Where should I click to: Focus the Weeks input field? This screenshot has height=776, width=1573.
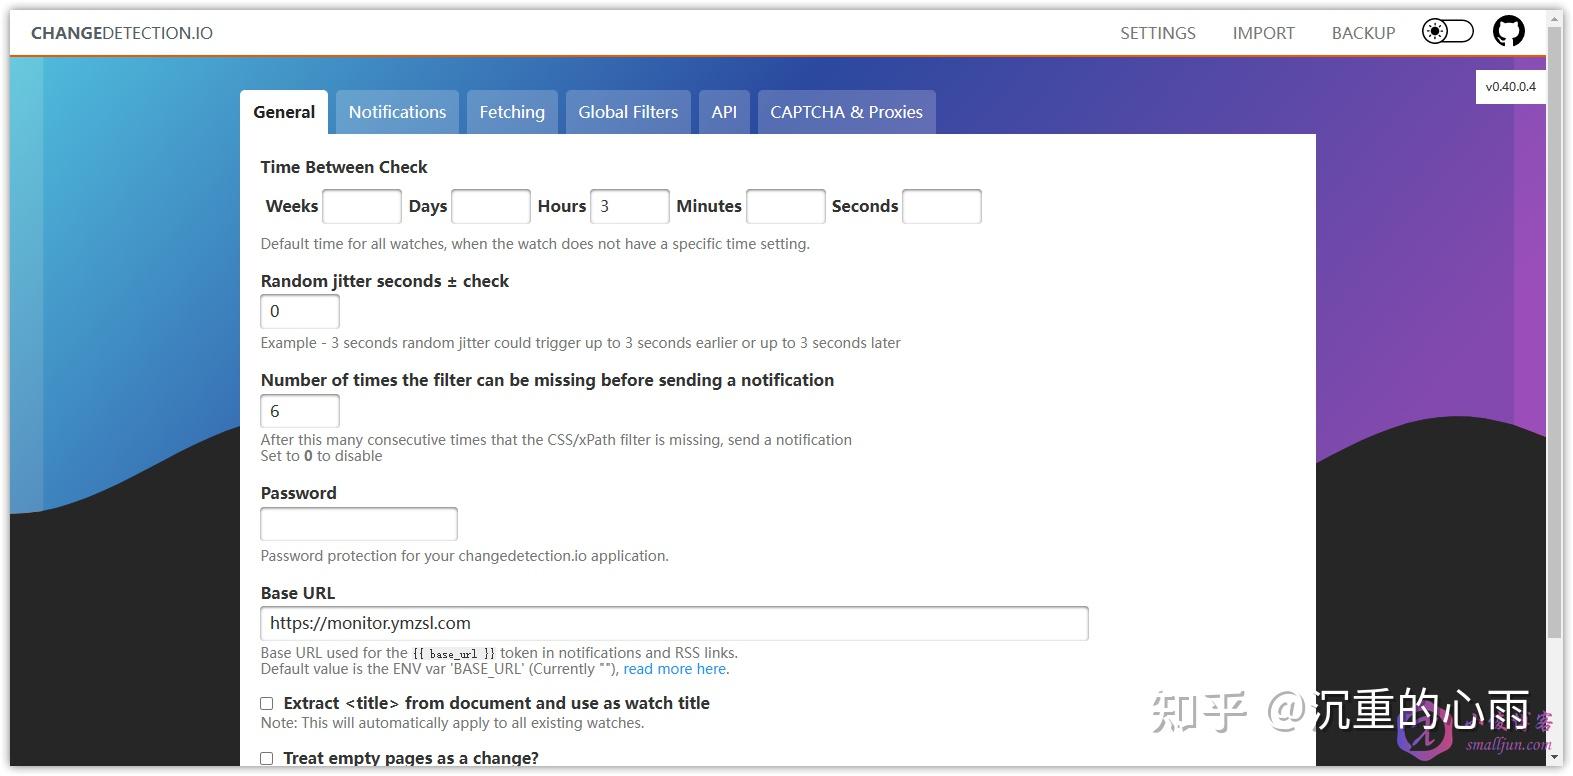(362, 206)
